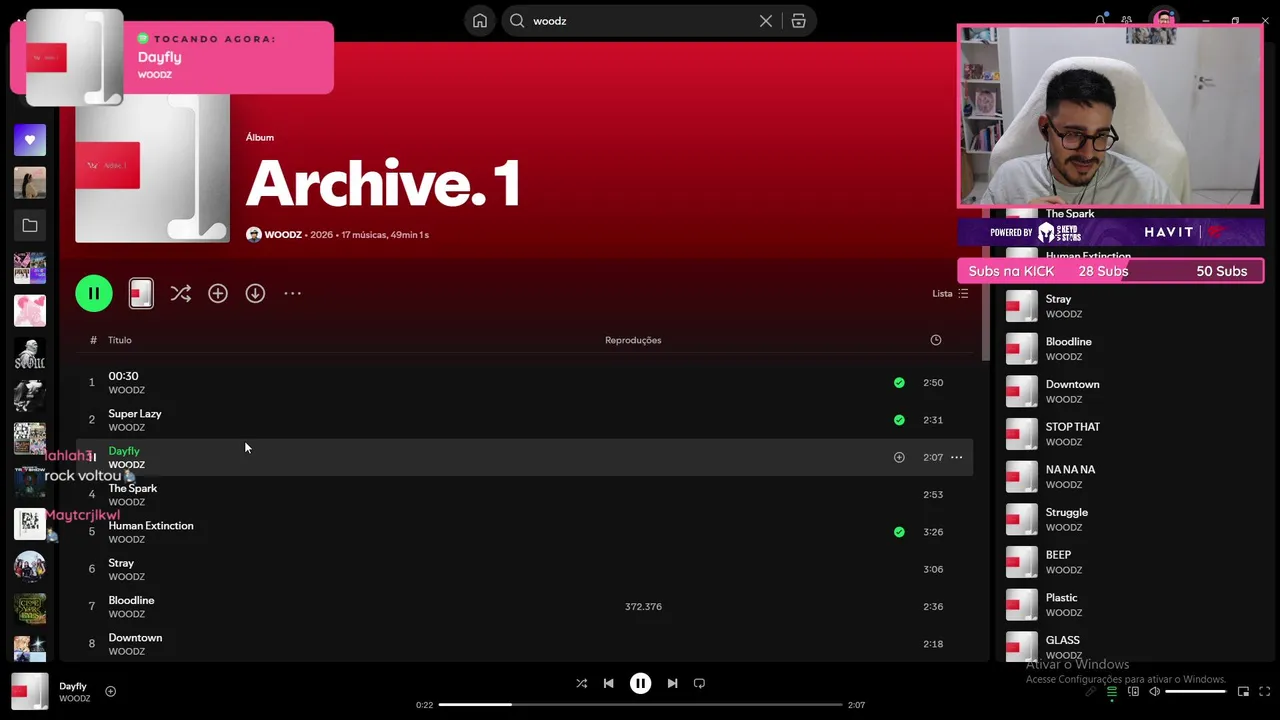Toggle the queue panel icon
Viewport: 1280px width, 720px height.
click(x=1111, y=691)
